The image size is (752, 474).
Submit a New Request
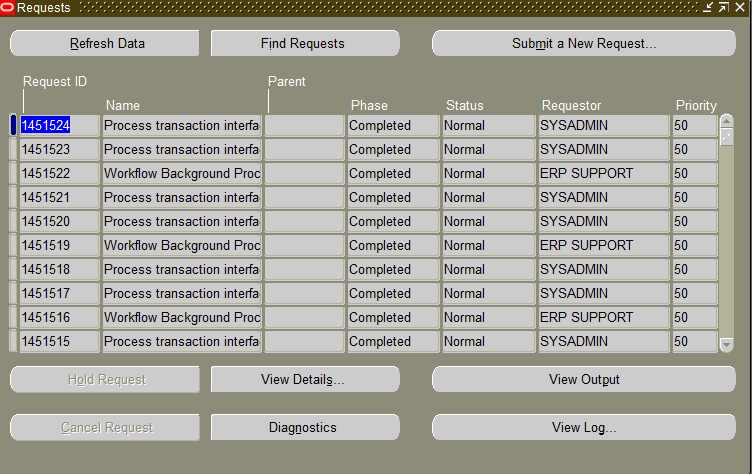click(583, 44)
